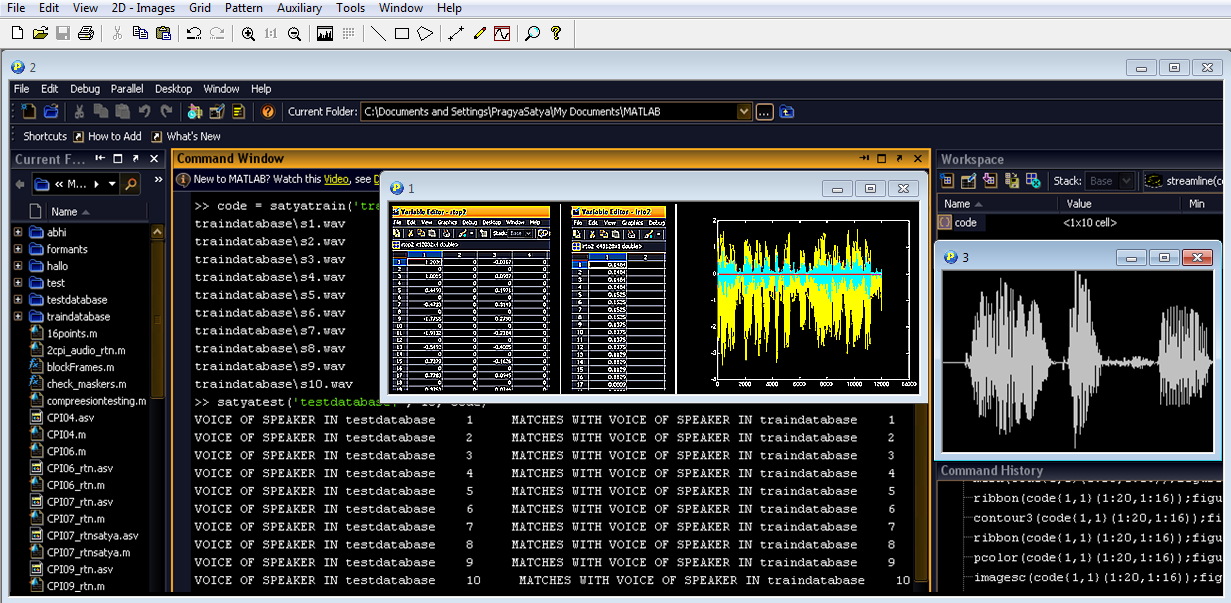
Task: Browse for folder with ellipsis button
Action: 765,111
